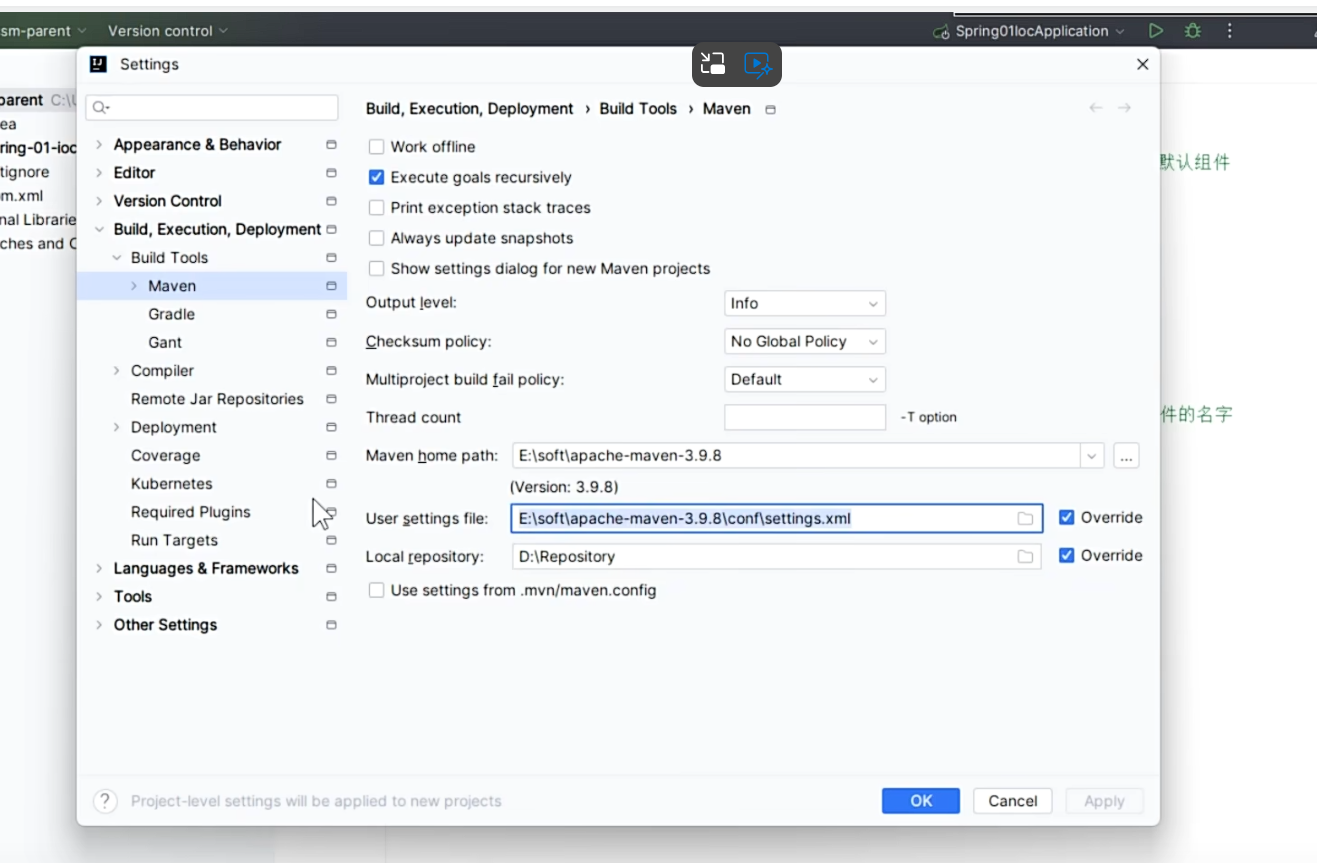Click the Run application play icon
The height and width of the screenshot is (863, 1317).
click(1156, 31)
